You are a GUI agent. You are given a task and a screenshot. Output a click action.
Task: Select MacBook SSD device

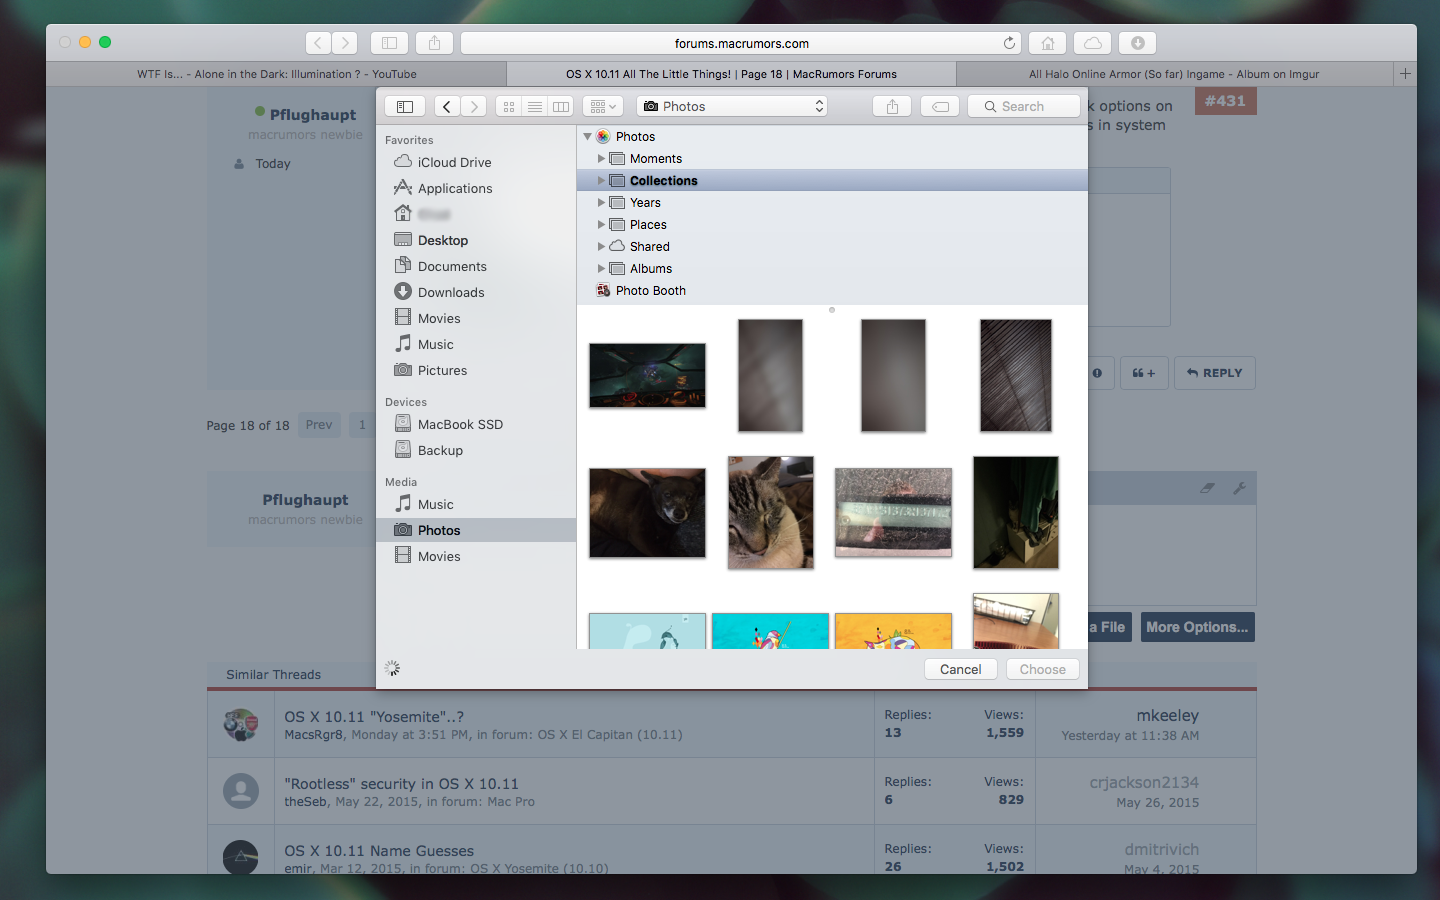tap(476, 424)
